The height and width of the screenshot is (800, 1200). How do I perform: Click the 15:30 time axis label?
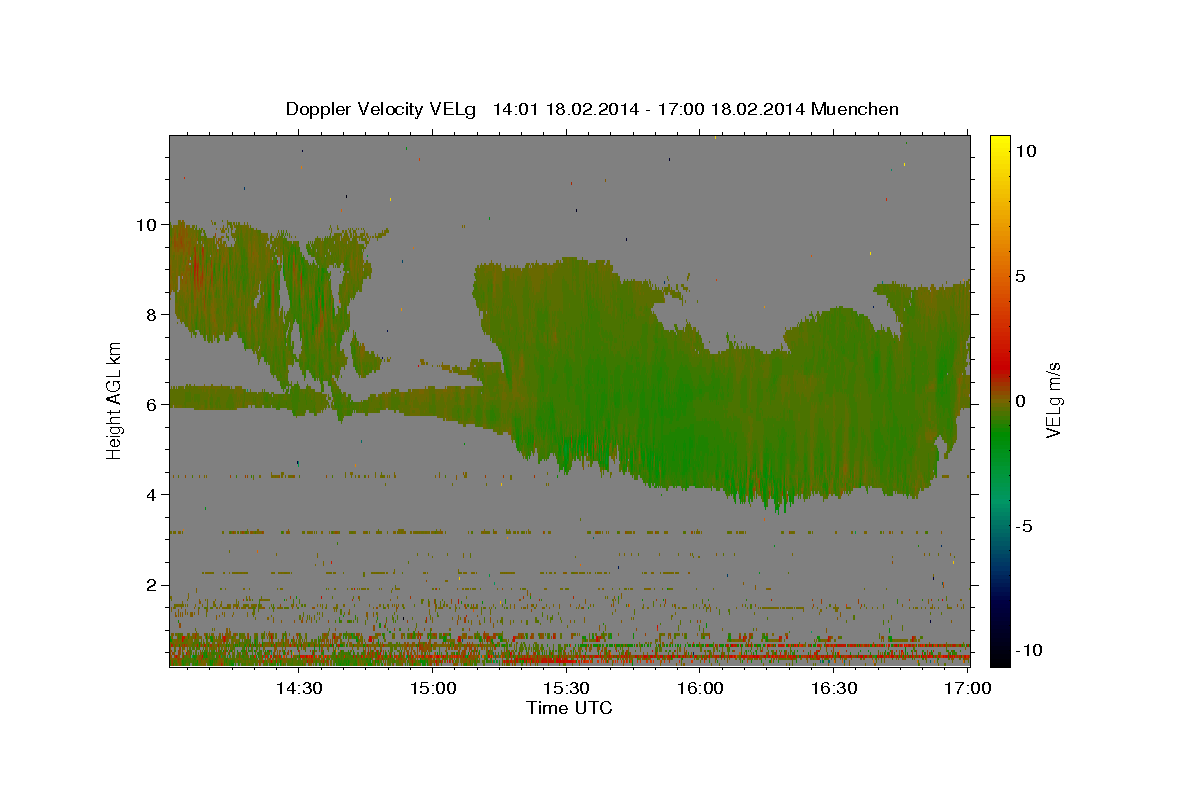(566, 688)
